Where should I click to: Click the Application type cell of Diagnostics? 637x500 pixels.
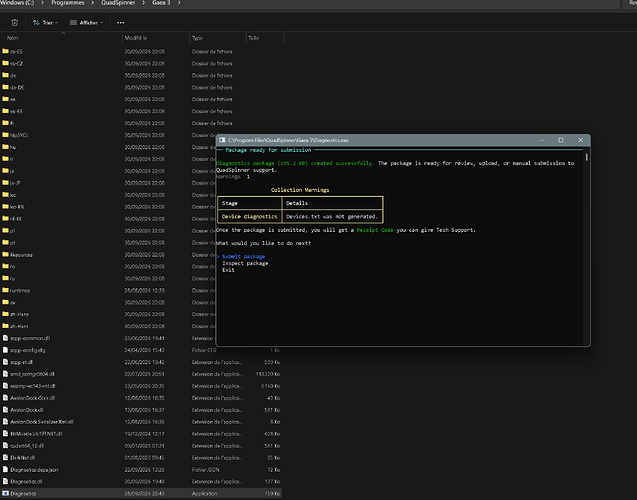pyautogui.click(x=204, y=494)
